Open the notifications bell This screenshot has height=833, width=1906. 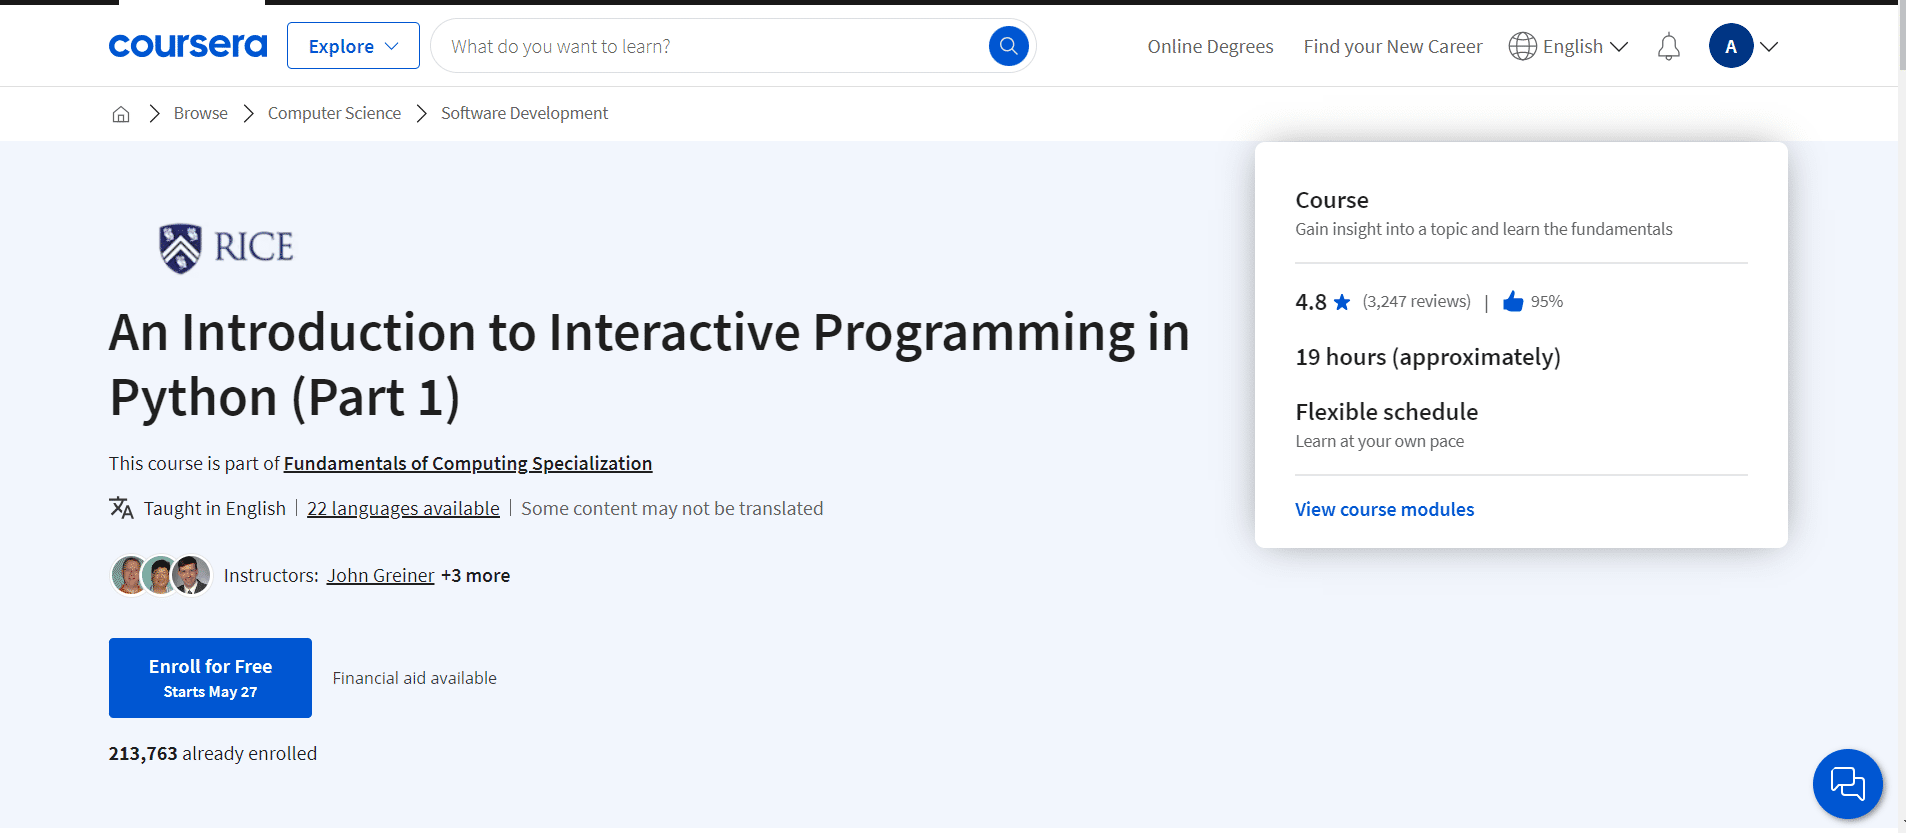(1668, 47)
